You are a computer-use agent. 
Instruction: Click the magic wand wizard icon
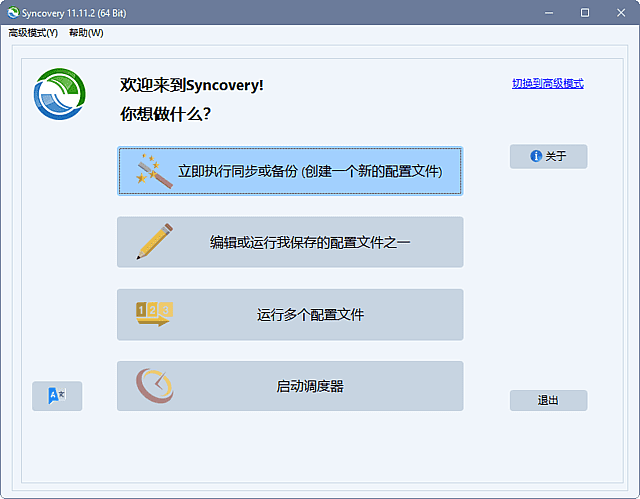pos(154,171)
